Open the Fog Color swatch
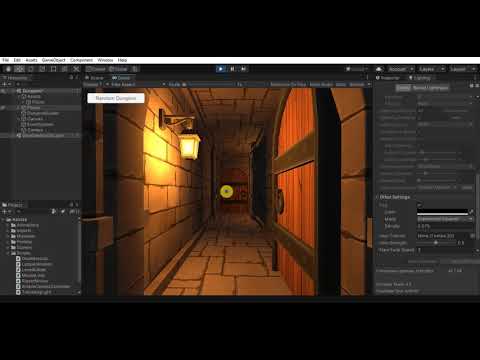Screen dimensions: 480x360 pyautogui.click(x=442, y=212)
